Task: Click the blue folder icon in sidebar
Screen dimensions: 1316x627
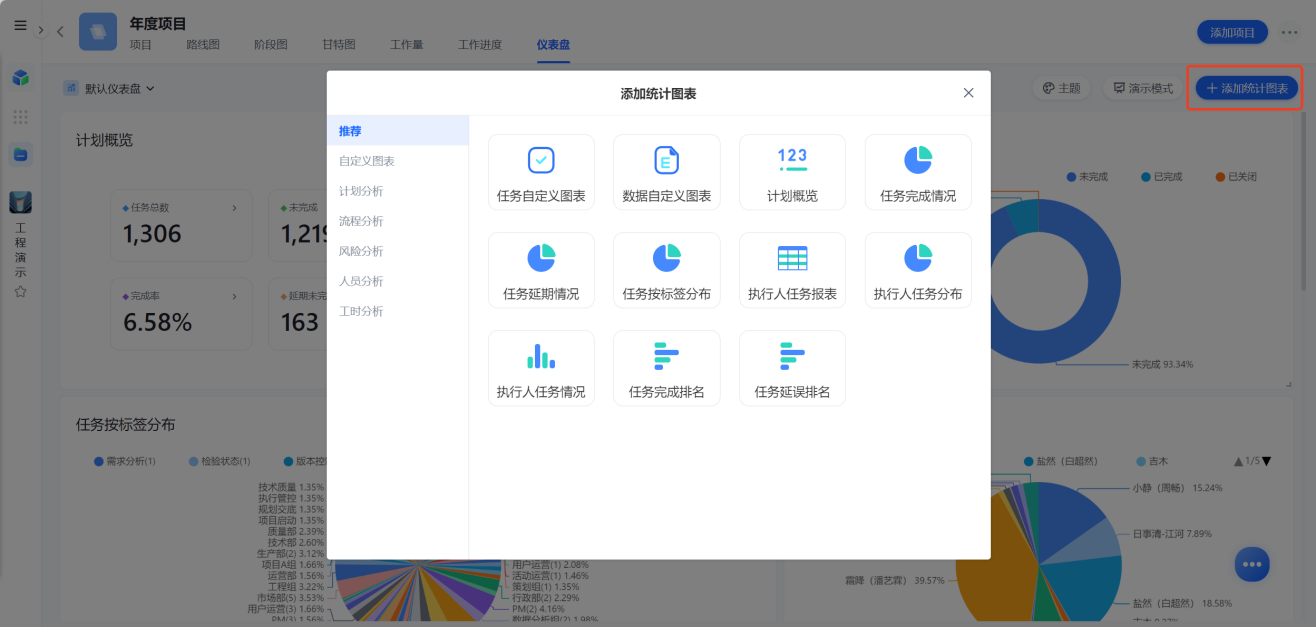Action: point(21,155)
